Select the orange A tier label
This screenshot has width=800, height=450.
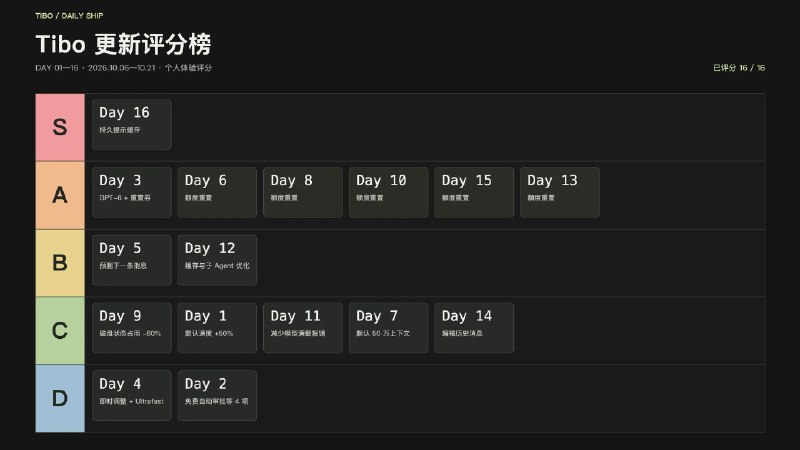point(60,195)
